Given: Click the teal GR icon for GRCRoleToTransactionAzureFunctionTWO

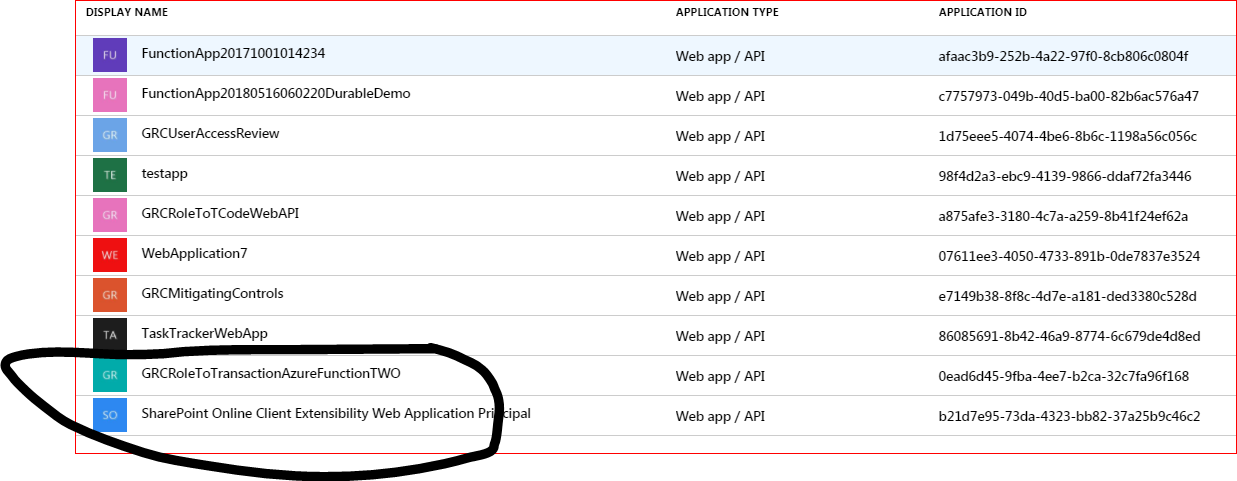Looking at the screenshot, I should 110,375.
